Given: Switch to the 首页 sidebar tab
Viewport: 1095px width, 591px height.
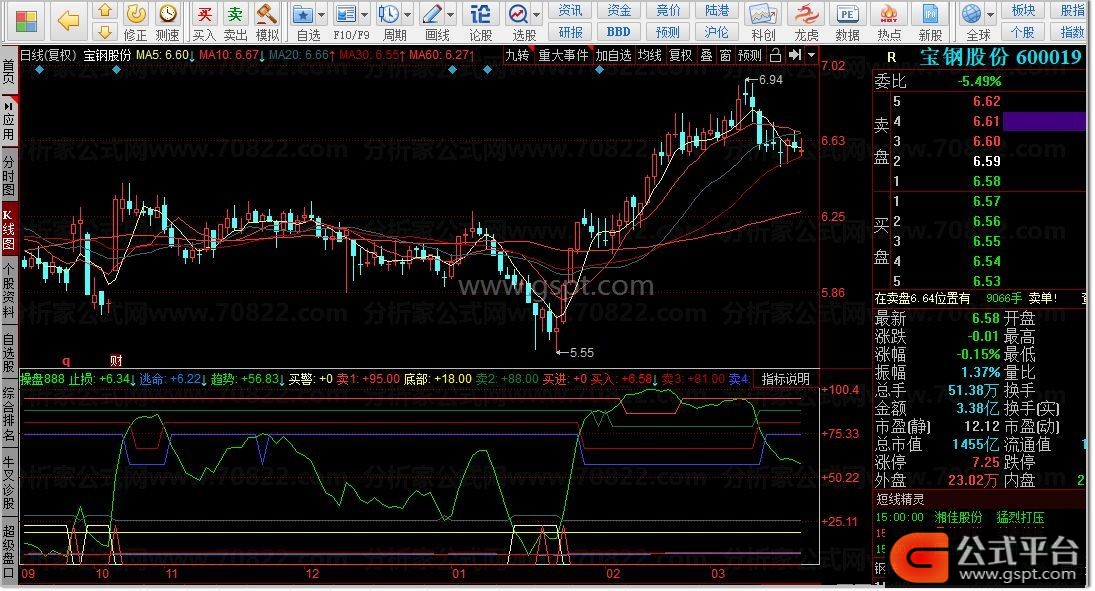Looking at the screenshot, I should tap(8, 71).
